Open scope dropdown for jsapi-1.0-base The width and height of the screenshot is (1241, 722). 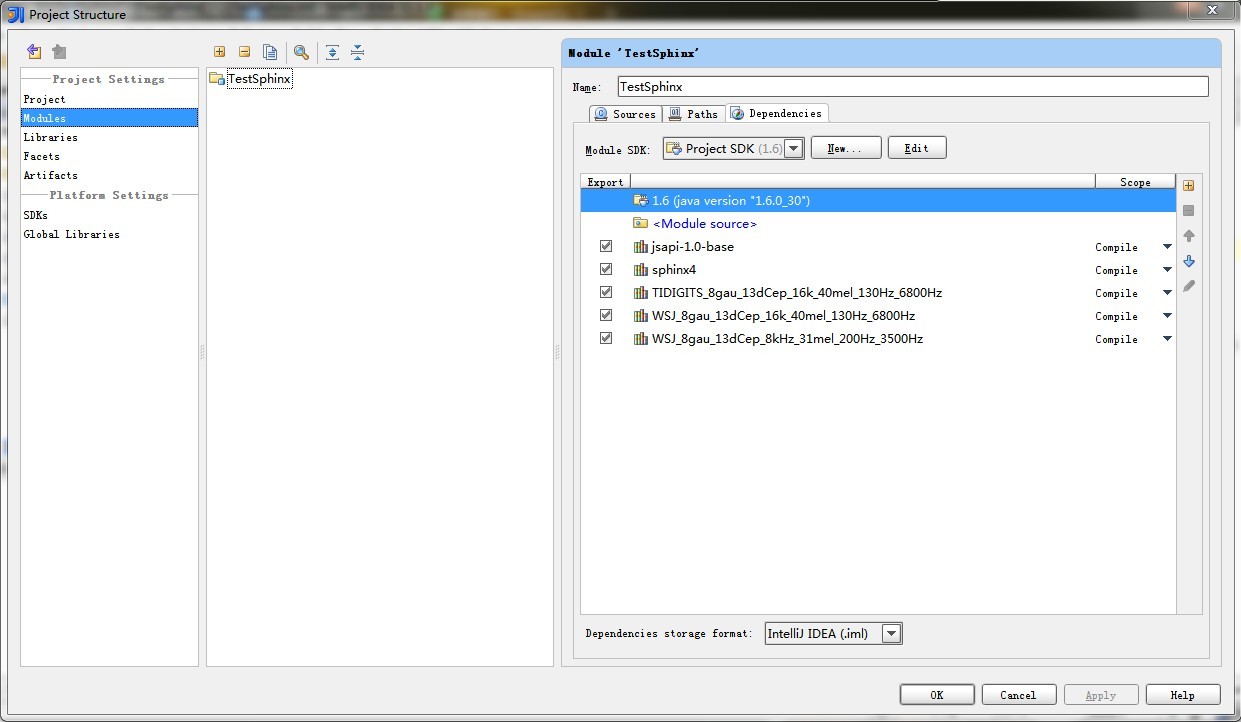pyautogui.click(x=1166, y=247)
